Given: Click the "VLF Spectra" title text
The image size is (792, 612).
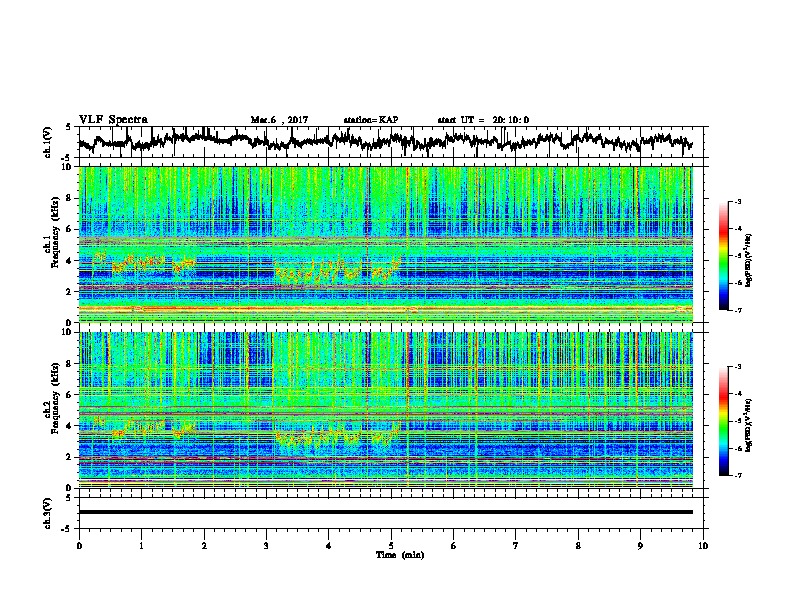Looking at the screenshot, I should (x=113, y=120).
